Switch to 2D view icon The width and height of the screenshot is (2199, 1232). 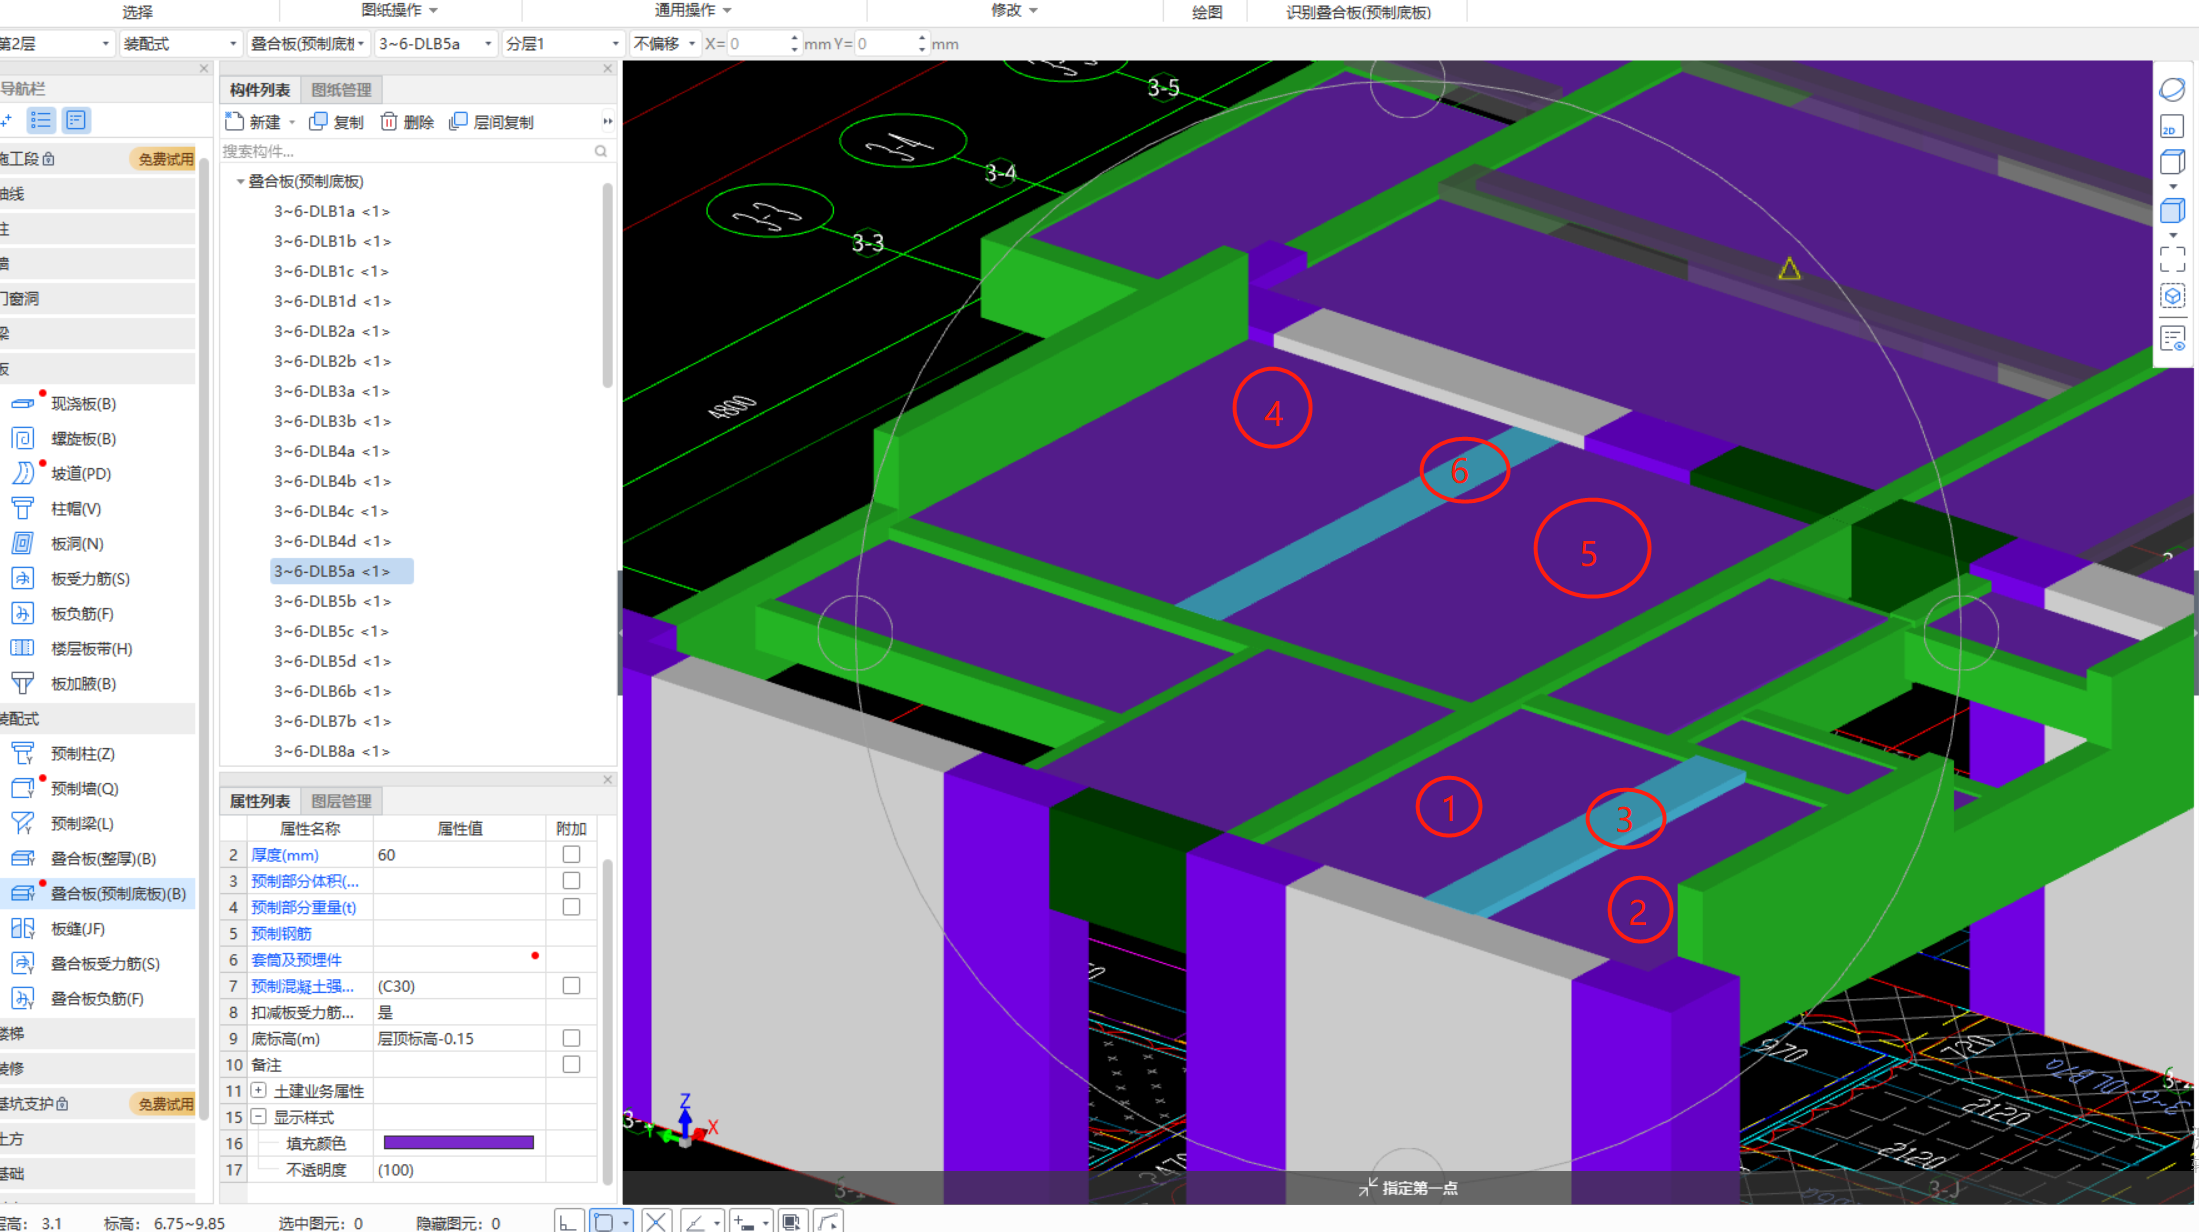[2172, 127]
